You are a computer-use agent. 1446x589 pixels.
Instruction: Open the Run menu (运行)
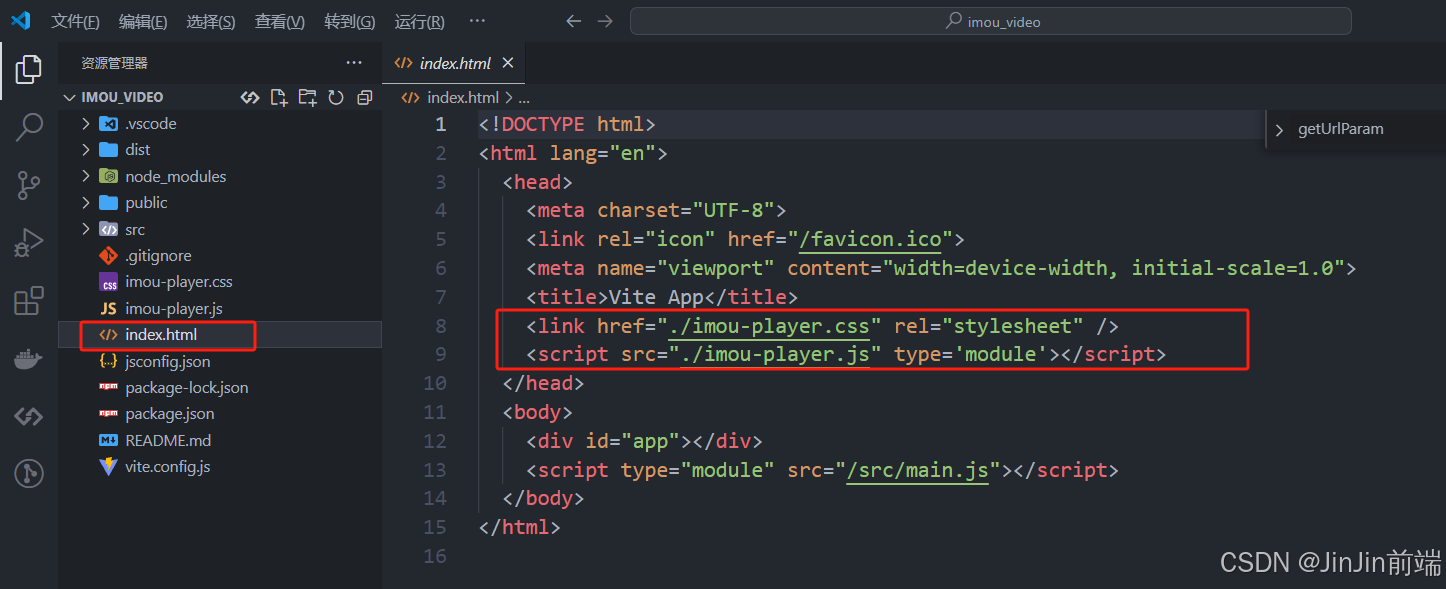420,21
